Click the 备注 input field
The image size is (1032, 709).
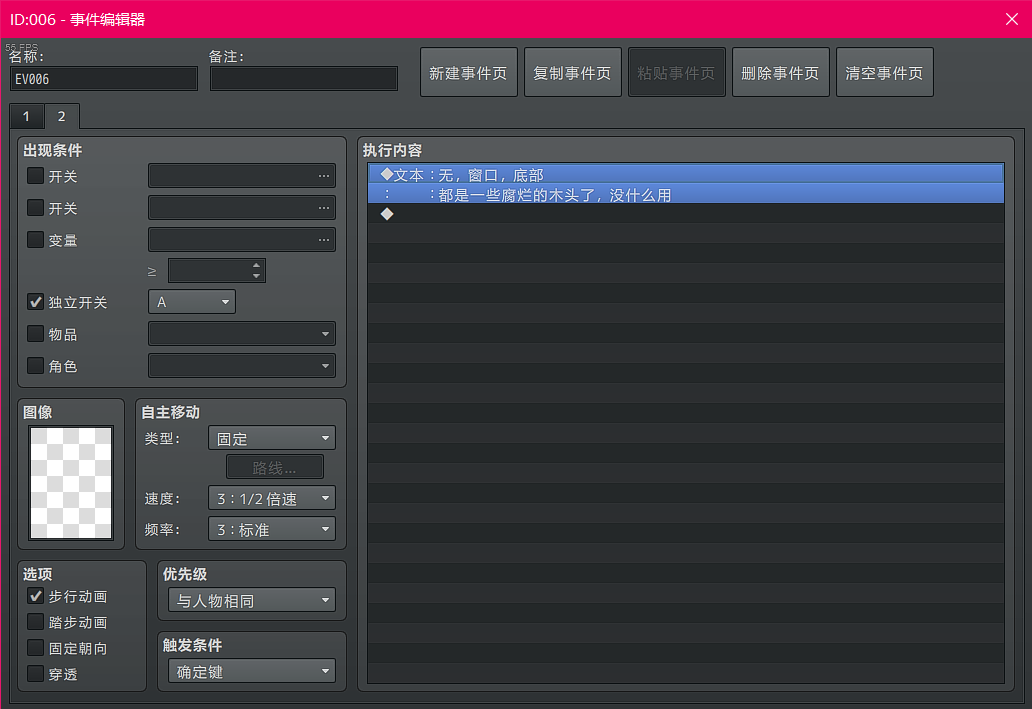click(x=303, y=79)
